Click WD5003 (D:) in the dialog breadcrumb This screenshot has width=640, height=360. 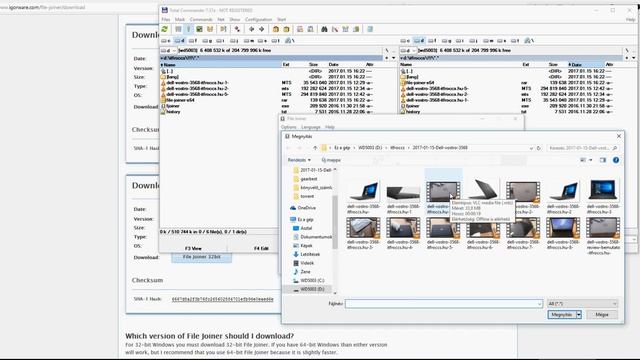pos(370,148)
